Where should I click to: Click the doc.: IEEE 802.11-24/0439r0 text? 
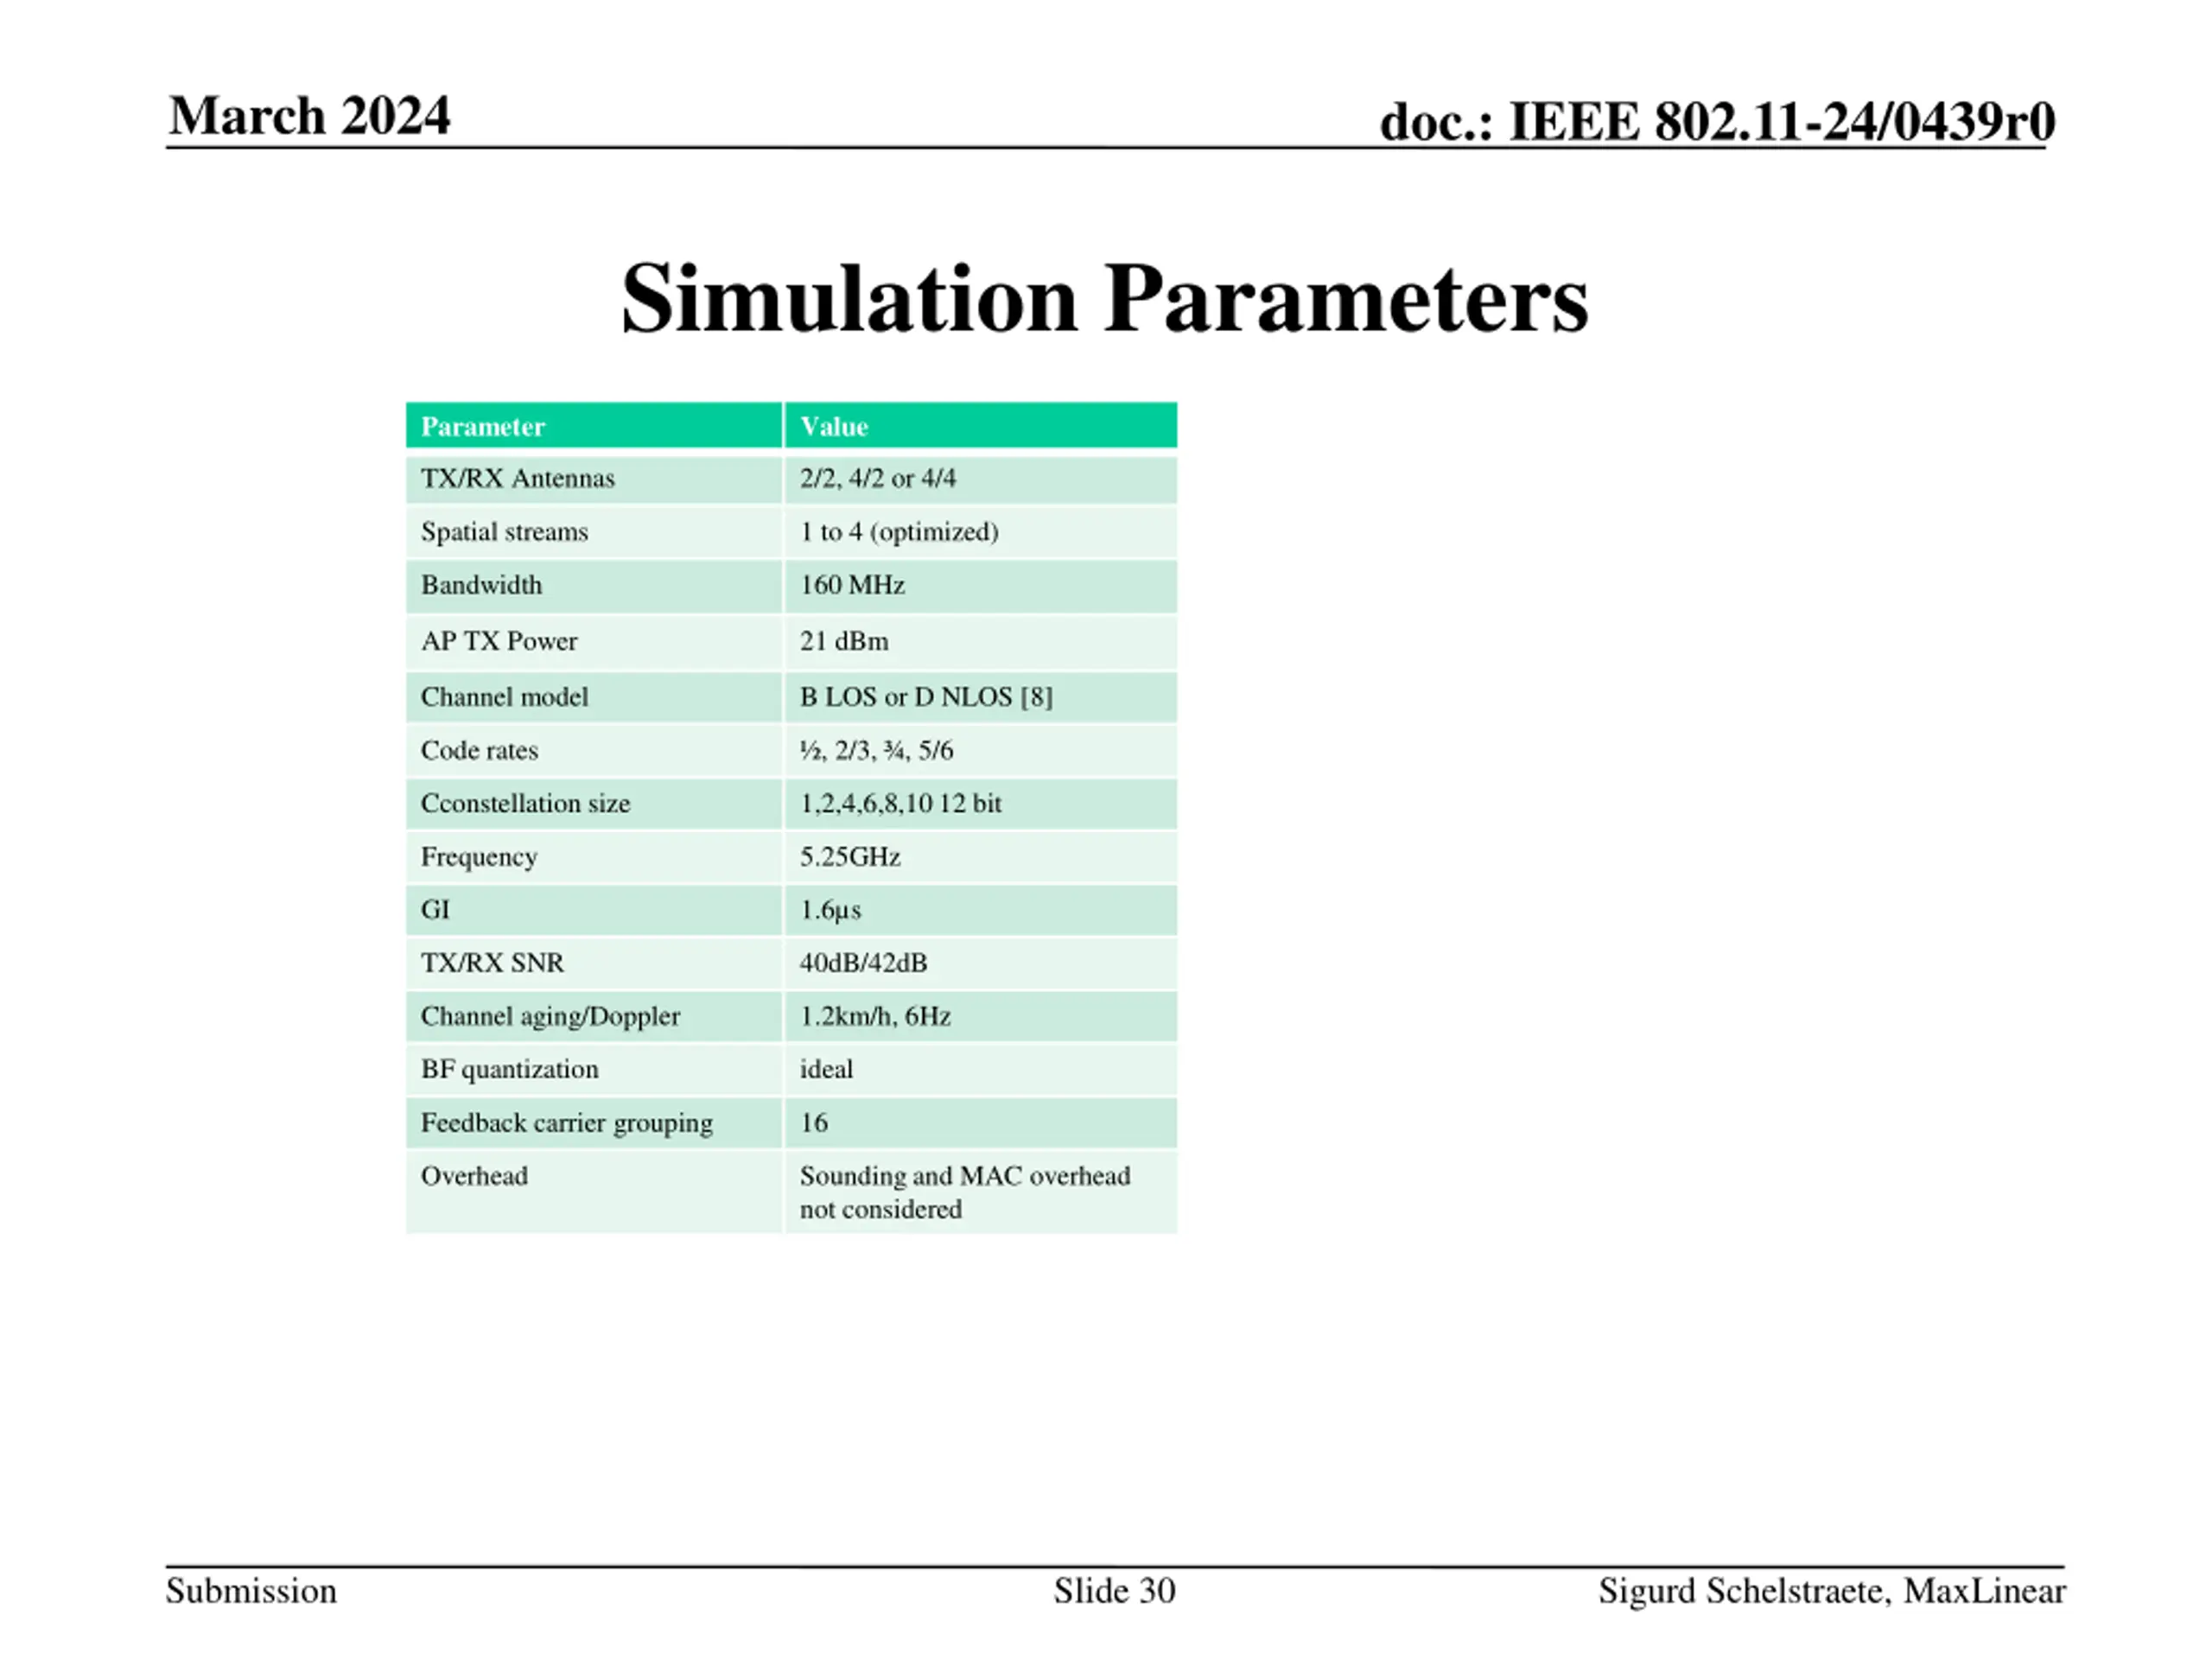(1717, 123)
